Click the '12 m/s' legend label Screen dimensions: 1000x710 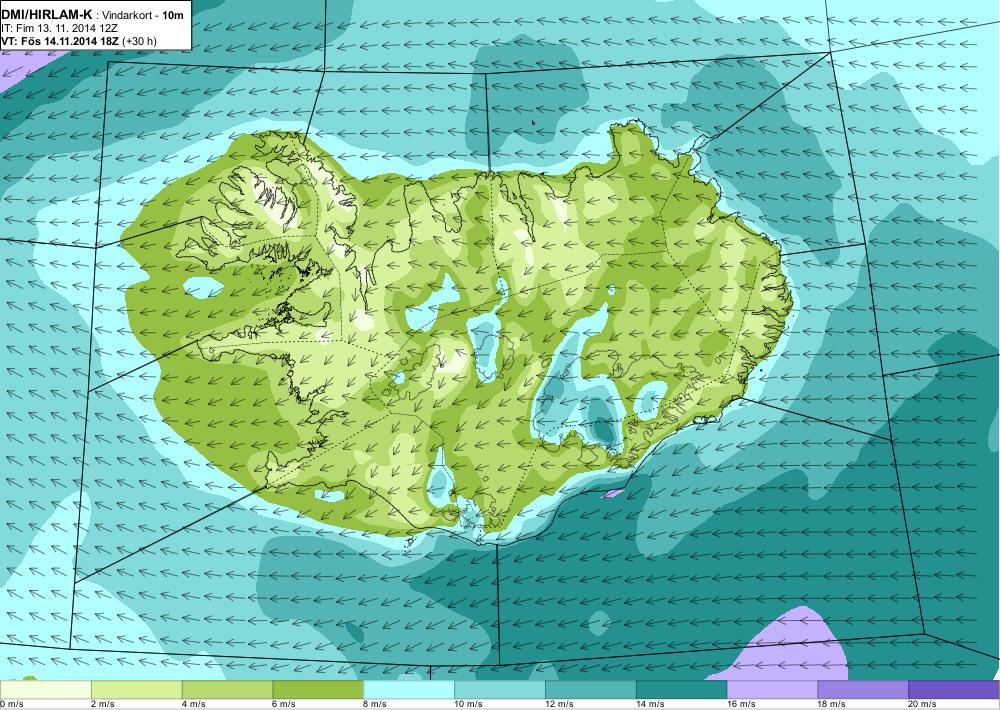[x=559, y=704]
